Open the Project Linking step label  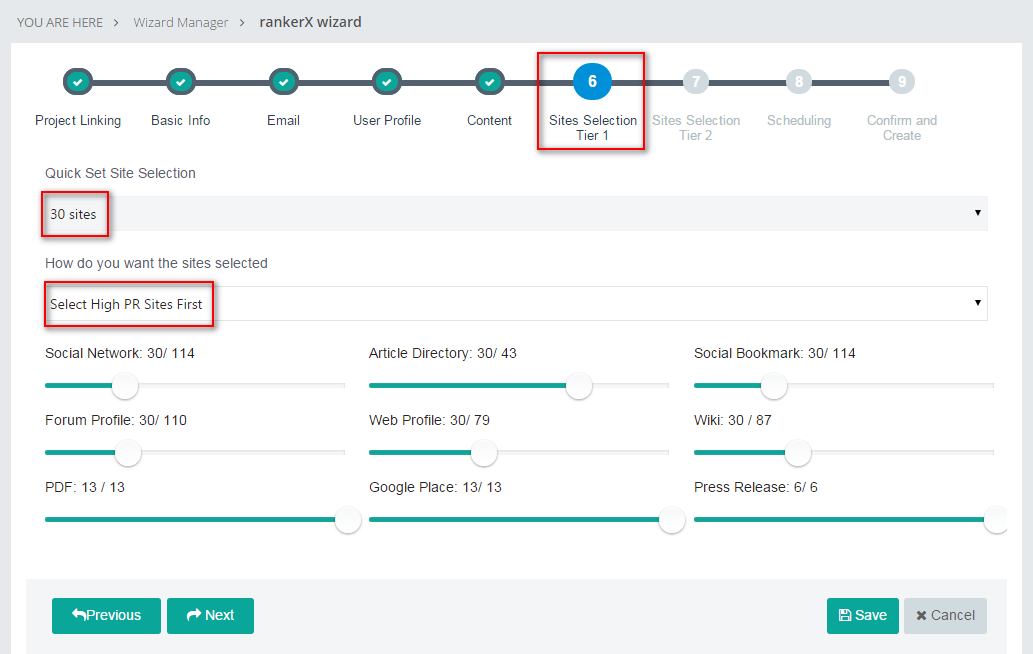click(x=78, y=121)
